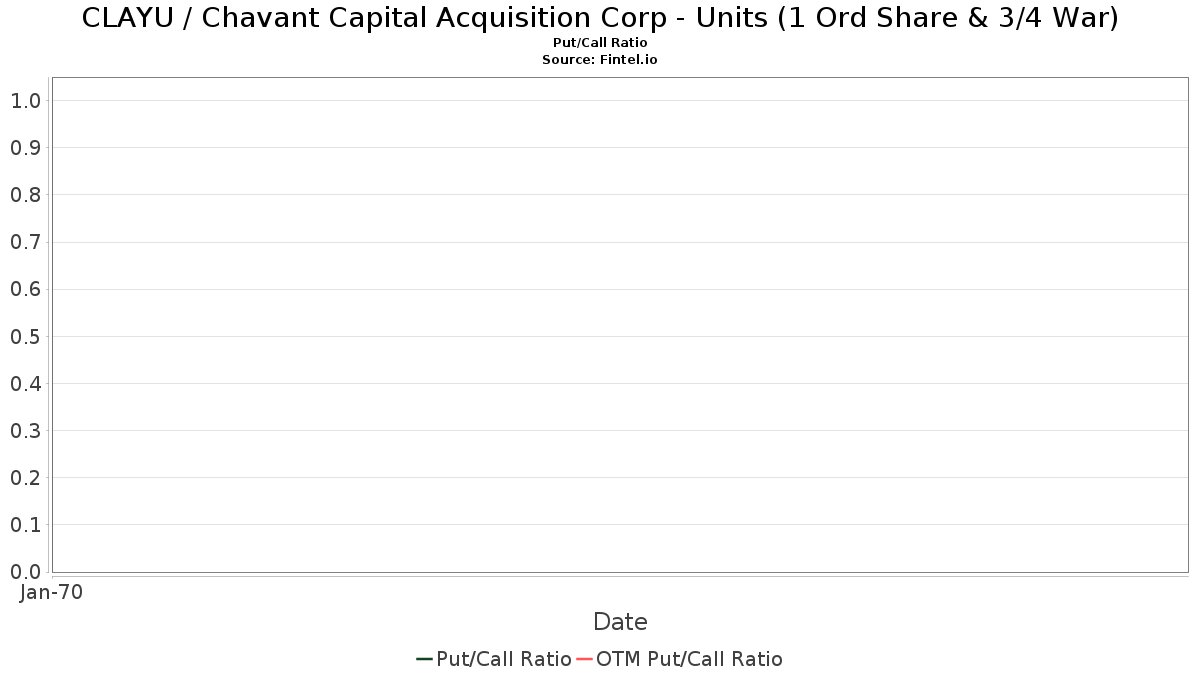Click the dark green Put/Call Ratio legend line
The image size is (1200, 675).
pos(424,659)
